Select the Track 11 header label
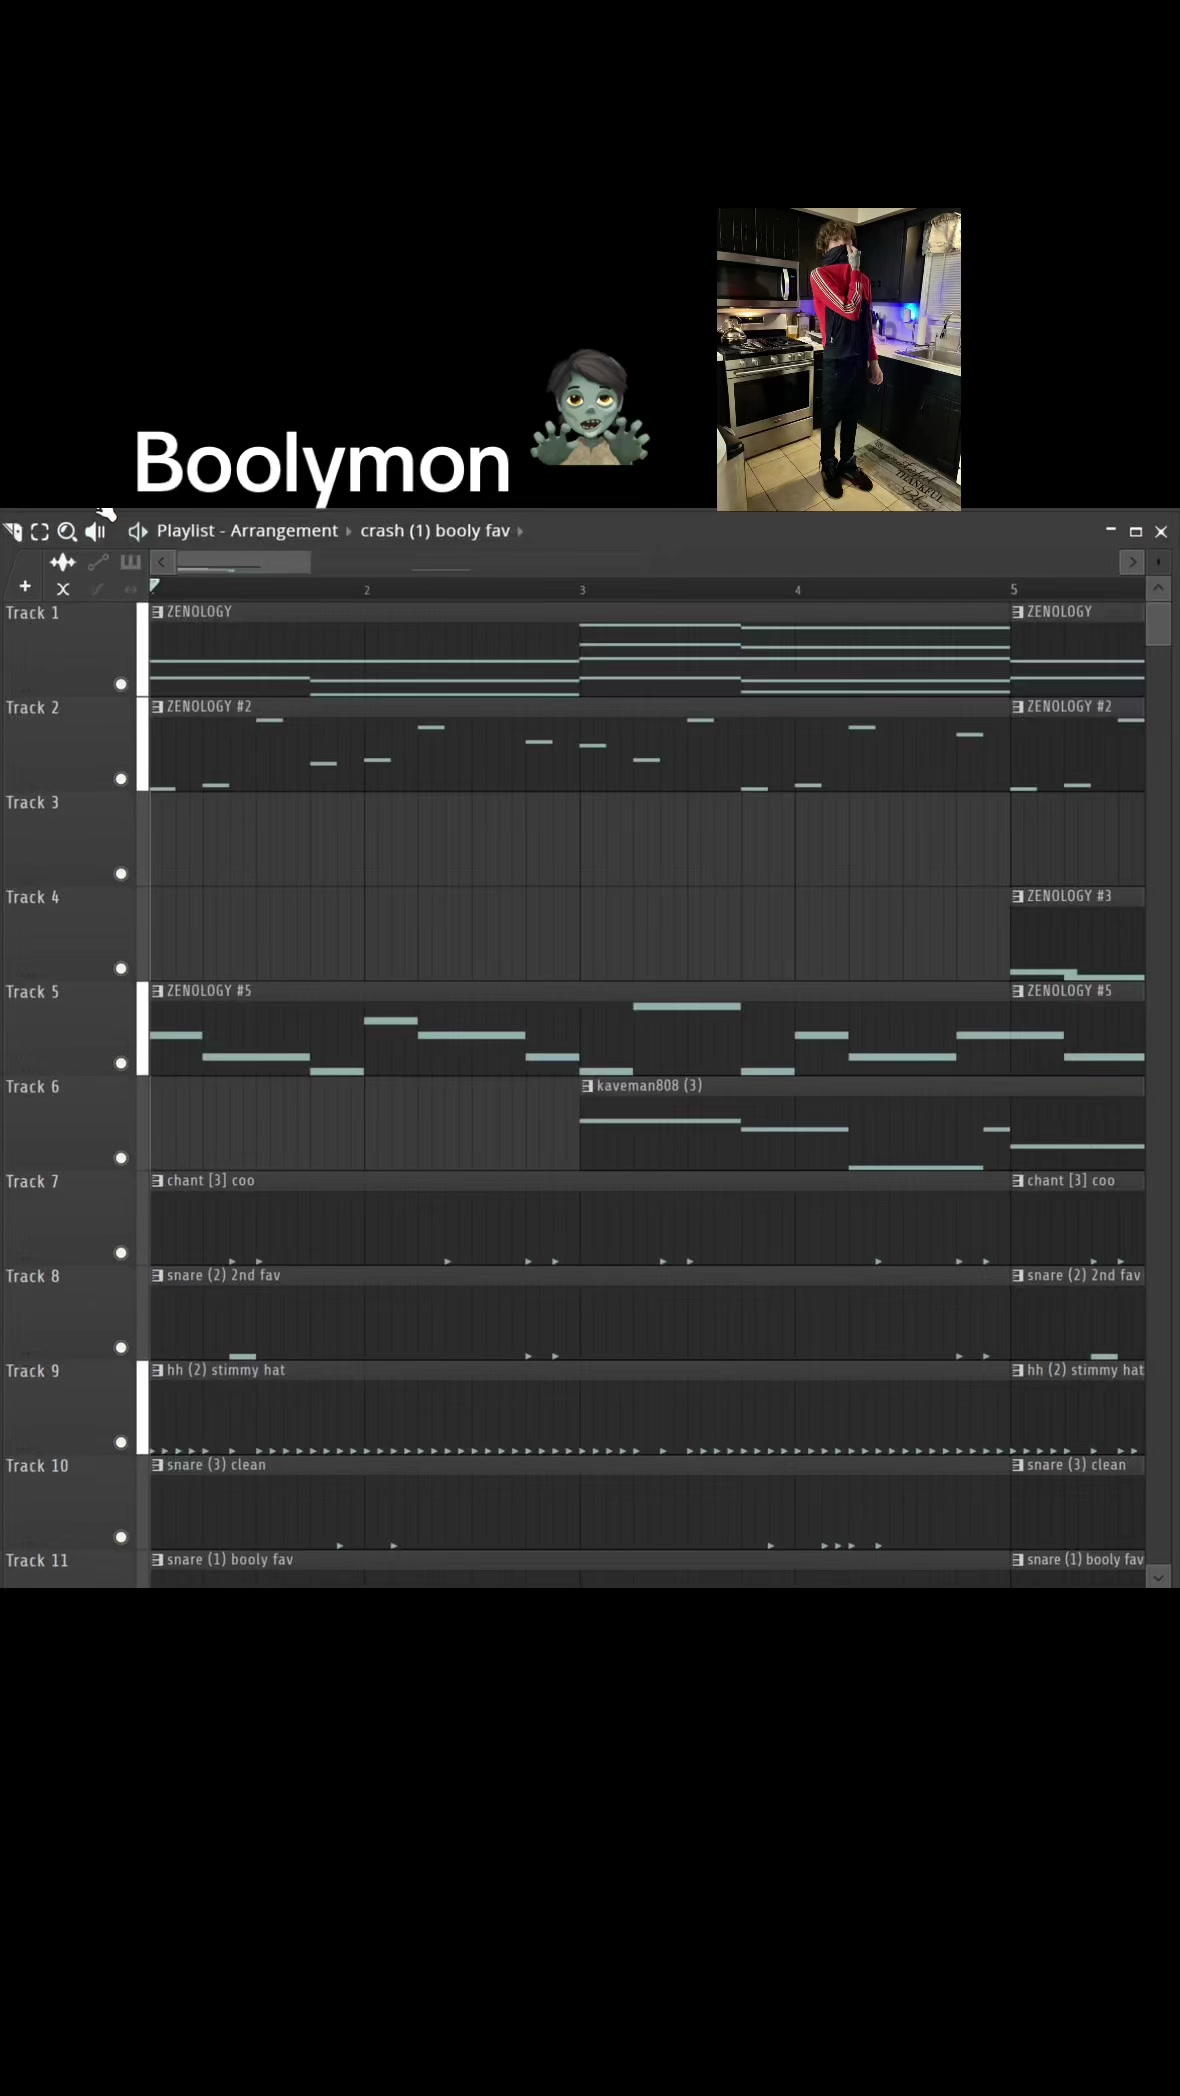Screen dimensions: 1180x2096 click(37, 1560)
